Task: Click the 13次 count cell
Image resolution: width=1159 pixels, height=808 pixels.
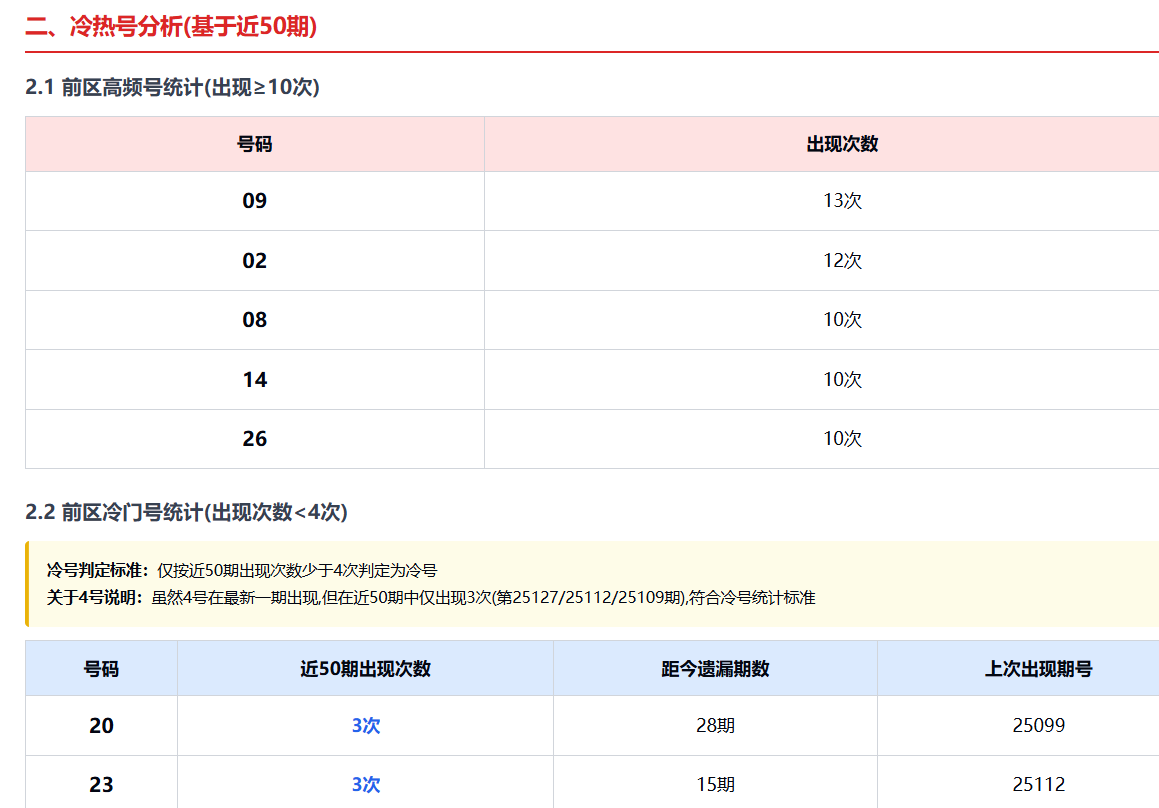Action: coord(842,201)
